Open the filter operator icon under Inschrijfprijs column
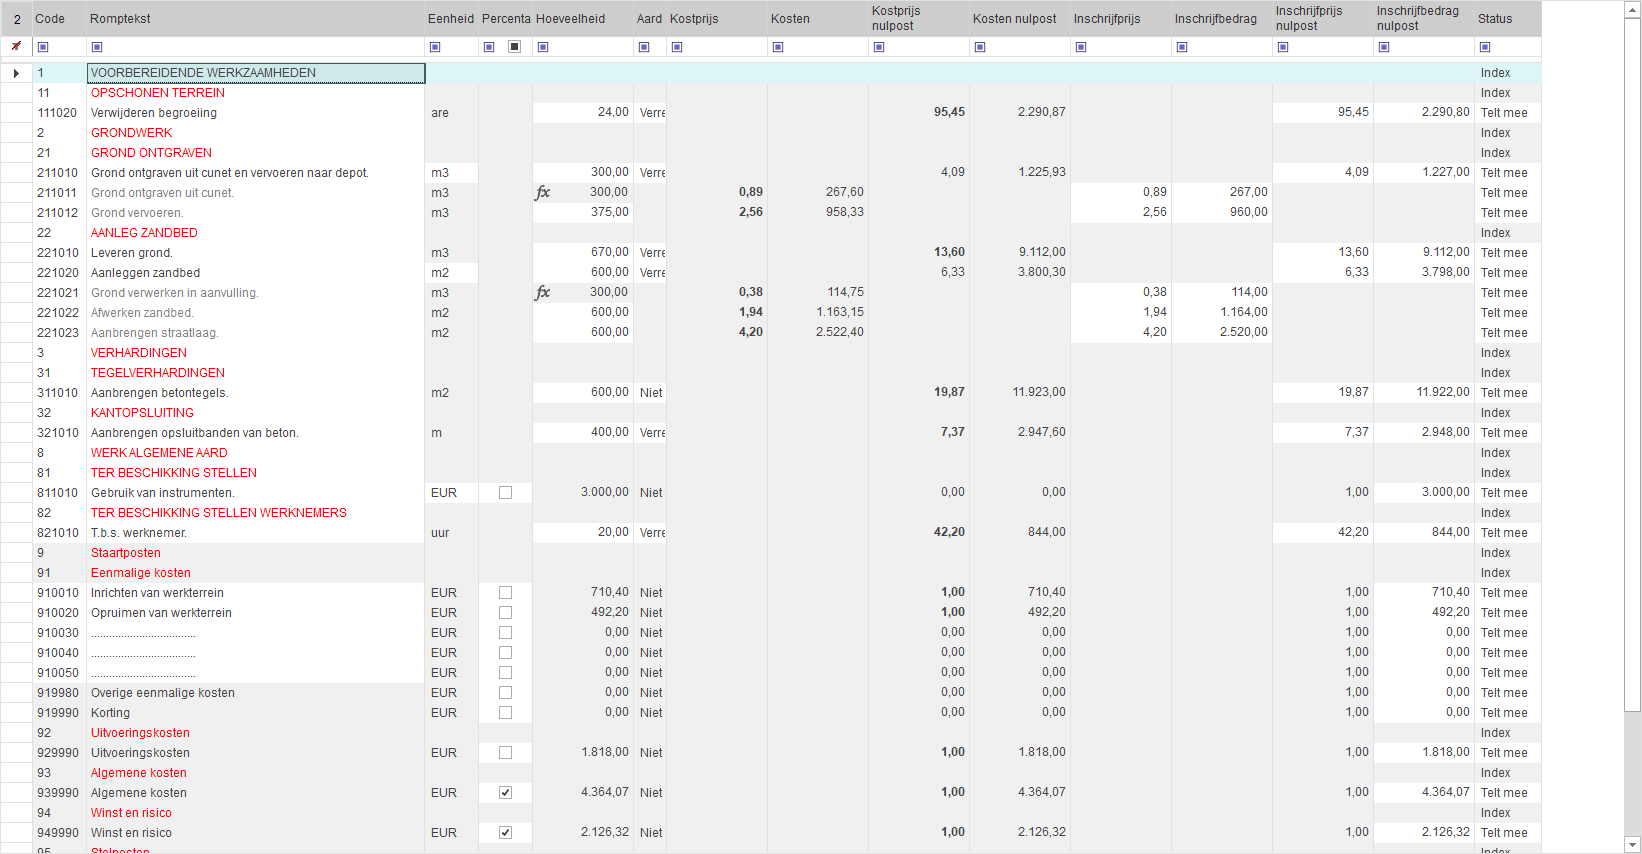 [1081, 47]
